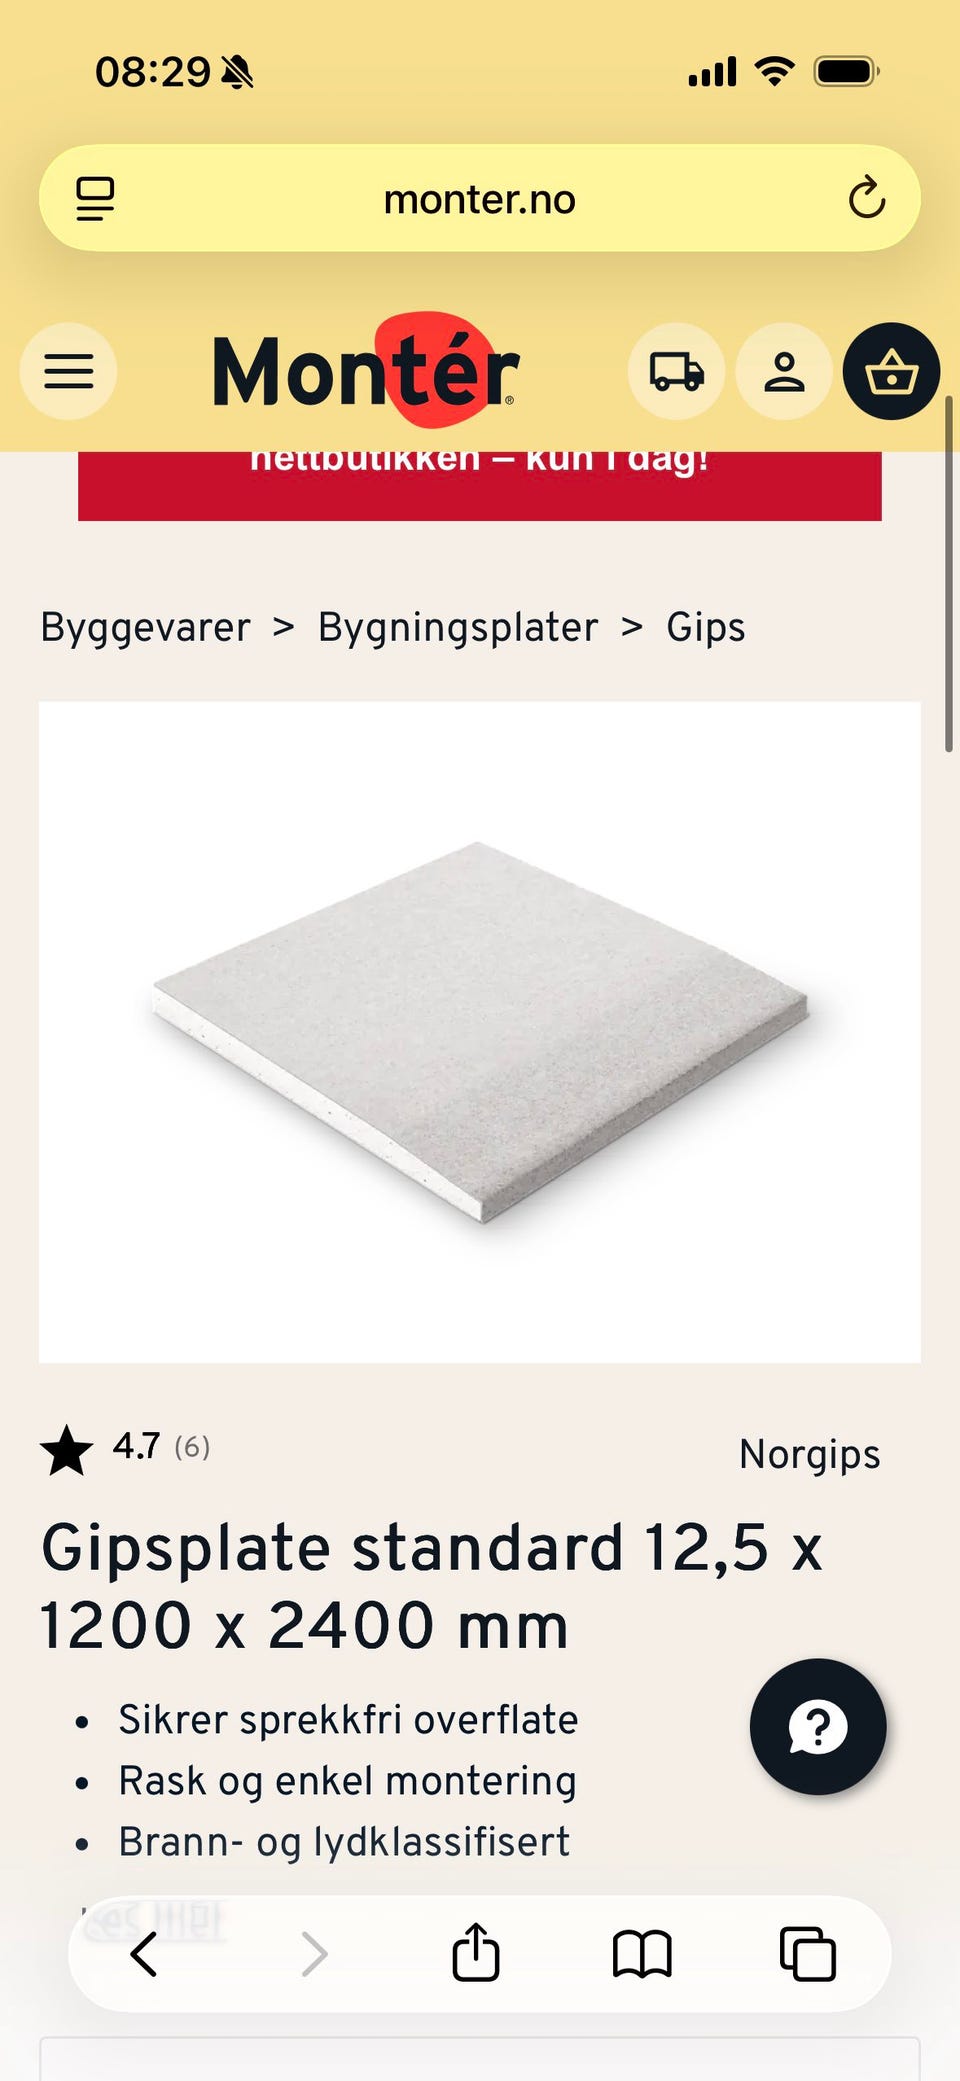The width and height of the screenshot is (960, 2081).
Task: Tap the monter.no address field
Action: [x=480, y=198]
